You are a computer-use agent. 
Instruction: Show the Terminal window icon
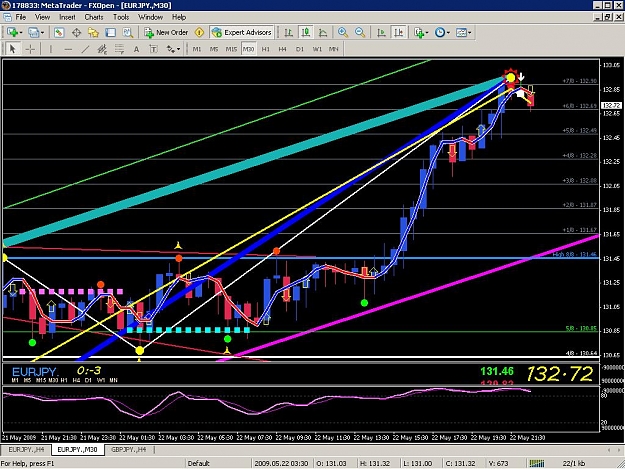point(110,33)
